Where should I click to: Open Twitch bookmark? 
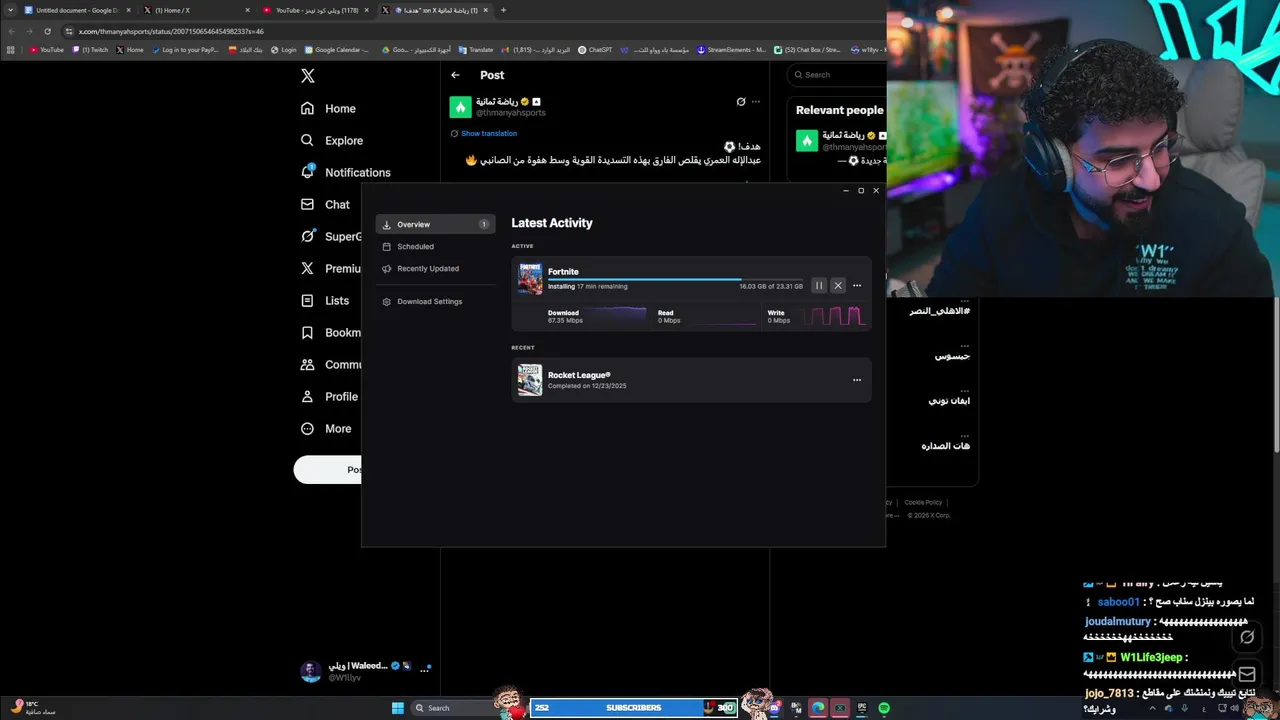[90, 49]
